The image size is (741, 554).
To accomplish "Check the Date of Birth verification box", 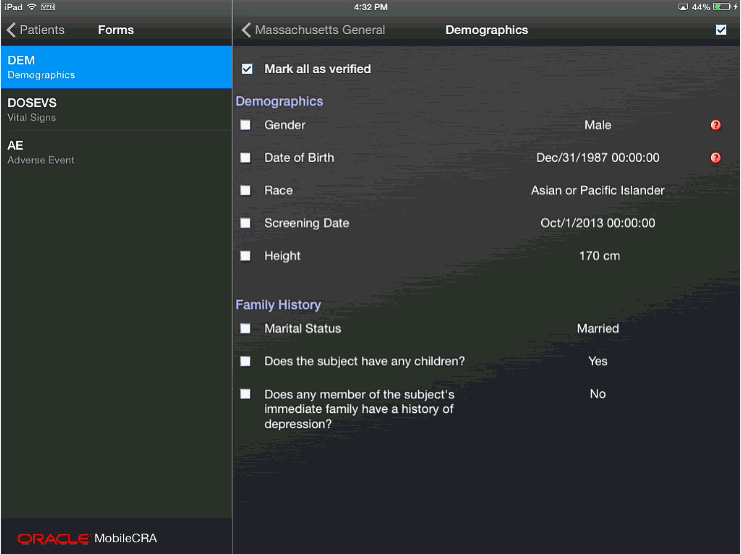I will (x=245, y=157).
